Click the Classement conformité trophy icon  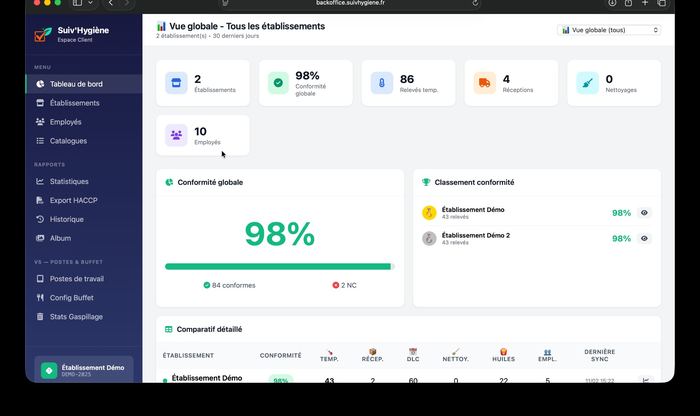(426, 182)
